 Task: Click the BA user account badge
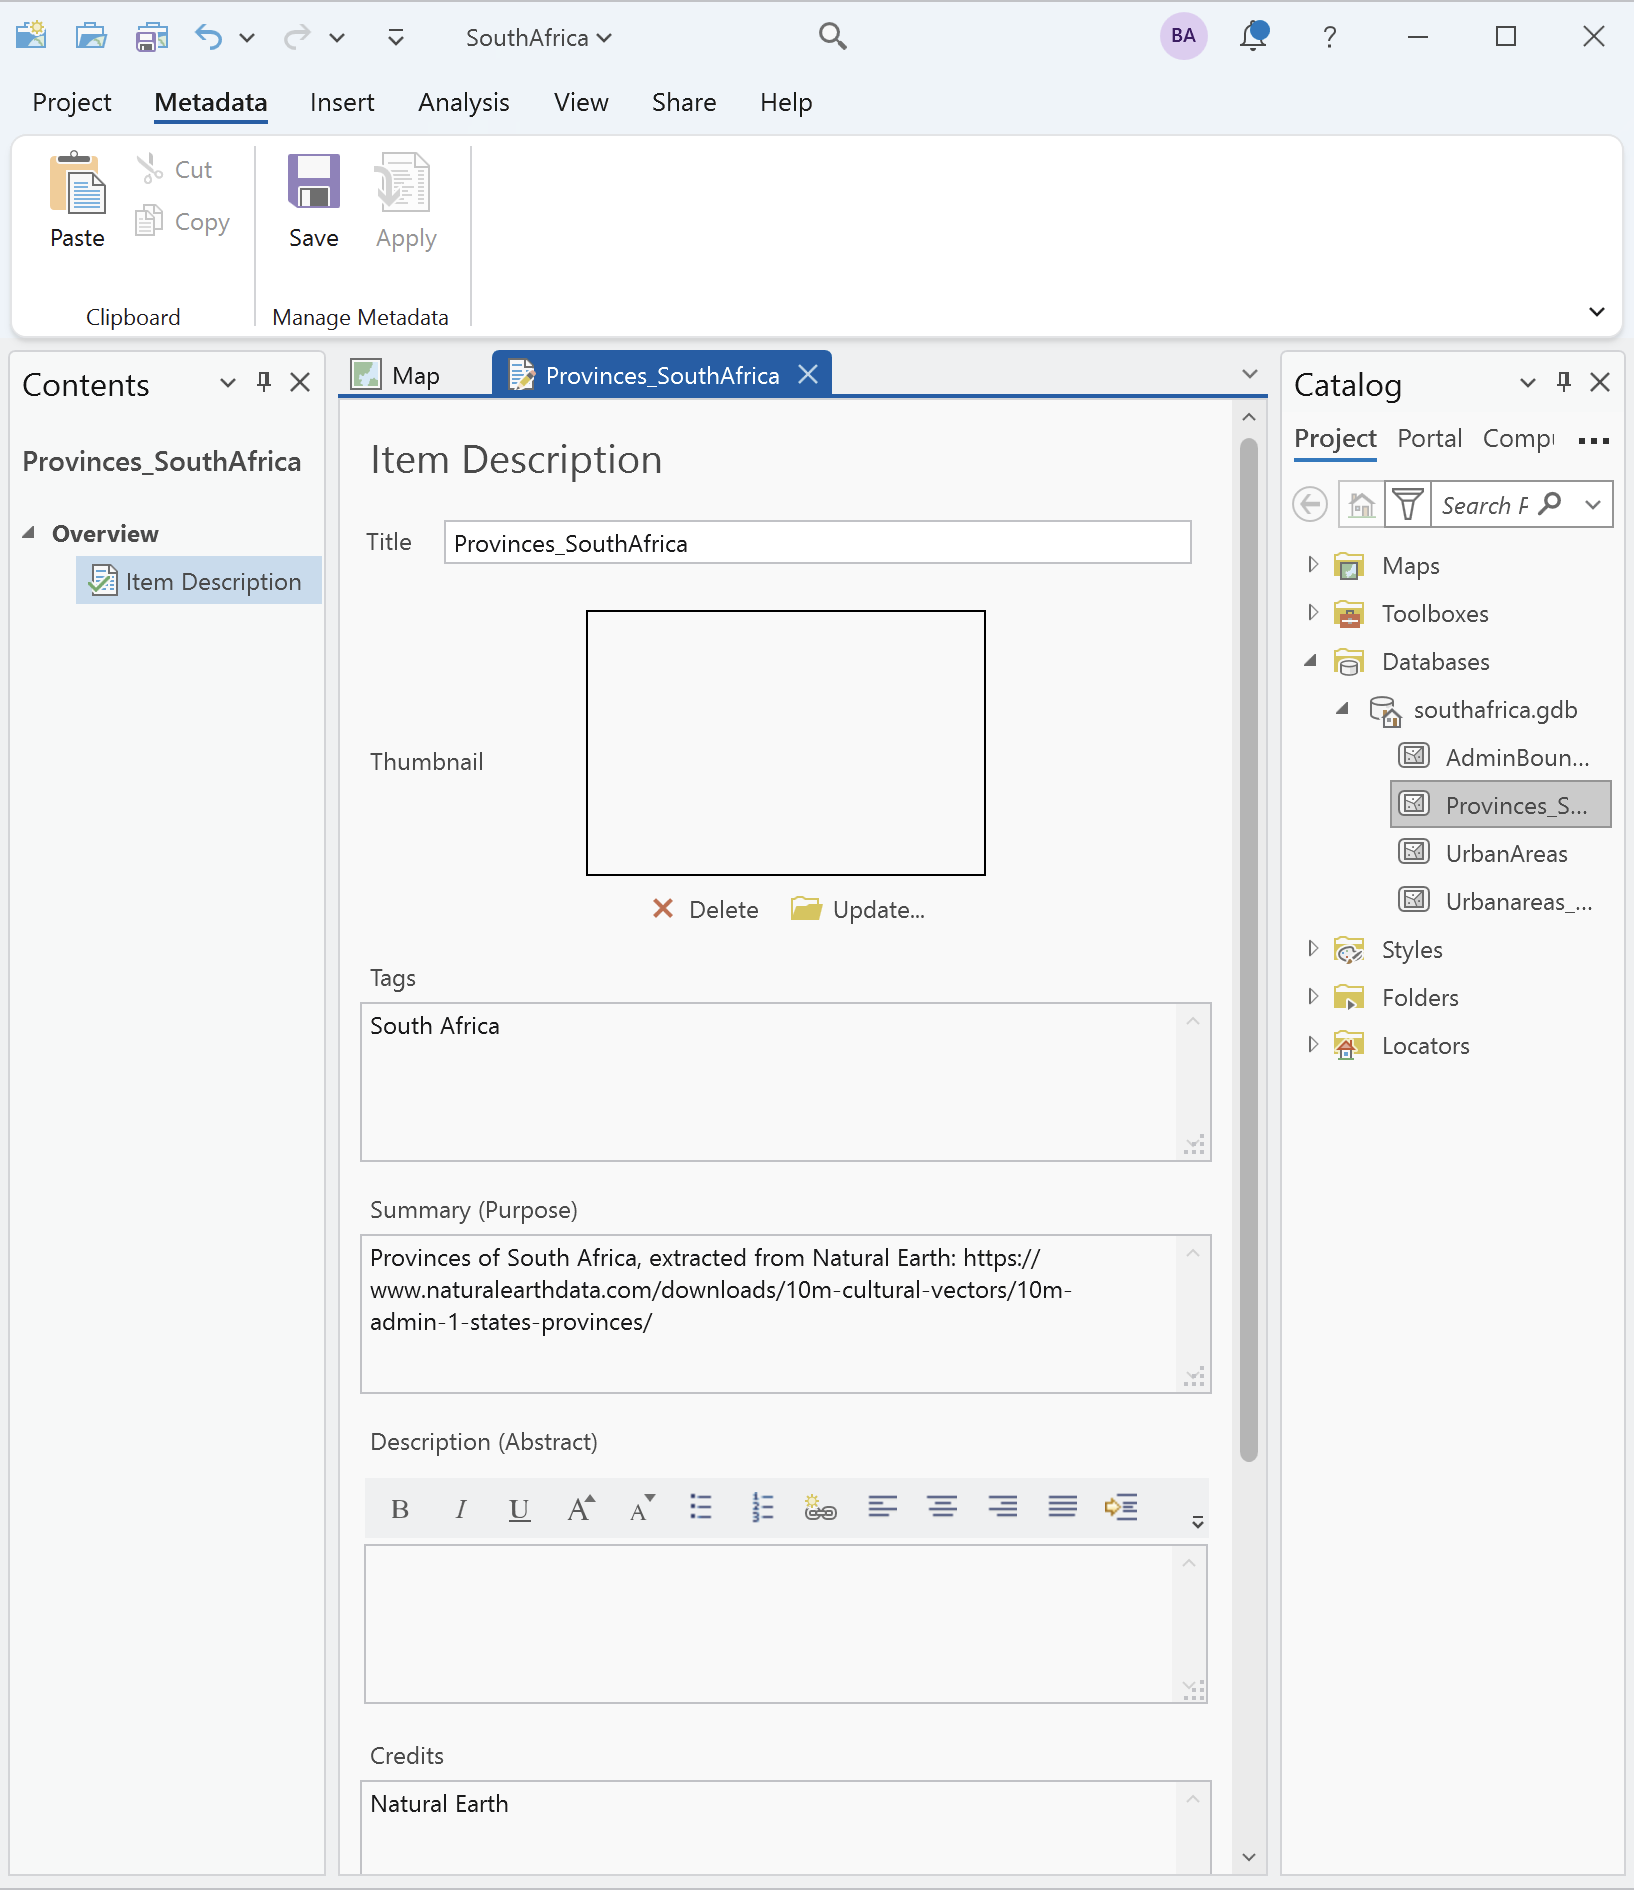point(1183,36)
